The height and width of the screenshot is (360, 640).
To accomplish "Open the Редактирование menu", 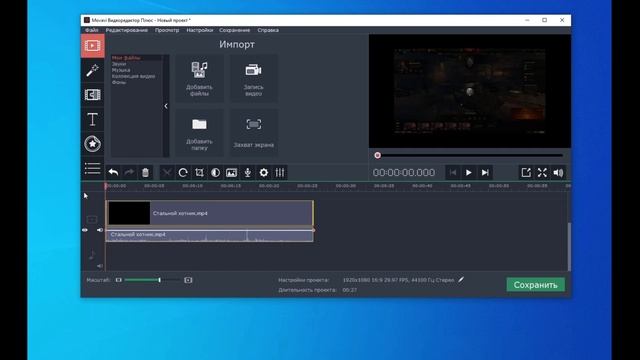I will (x=127, y=30).
